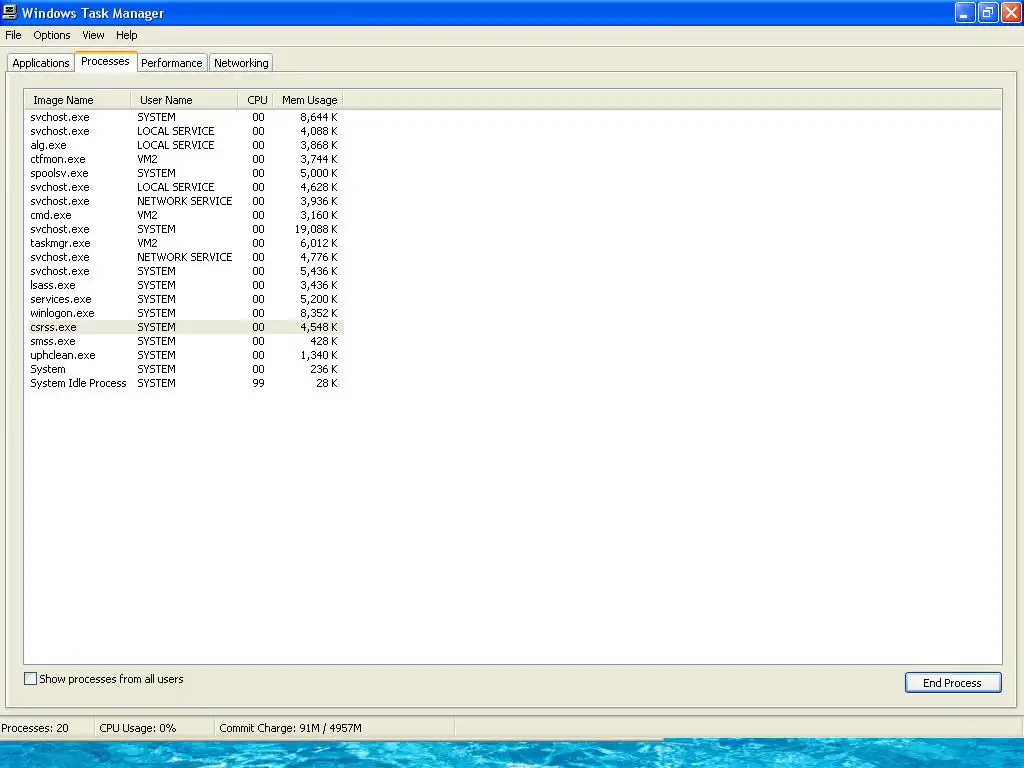Select the cmd.exe process
Image resolution: width=1024 pixels, height=768 pixels.
click(x=184, y=215)
